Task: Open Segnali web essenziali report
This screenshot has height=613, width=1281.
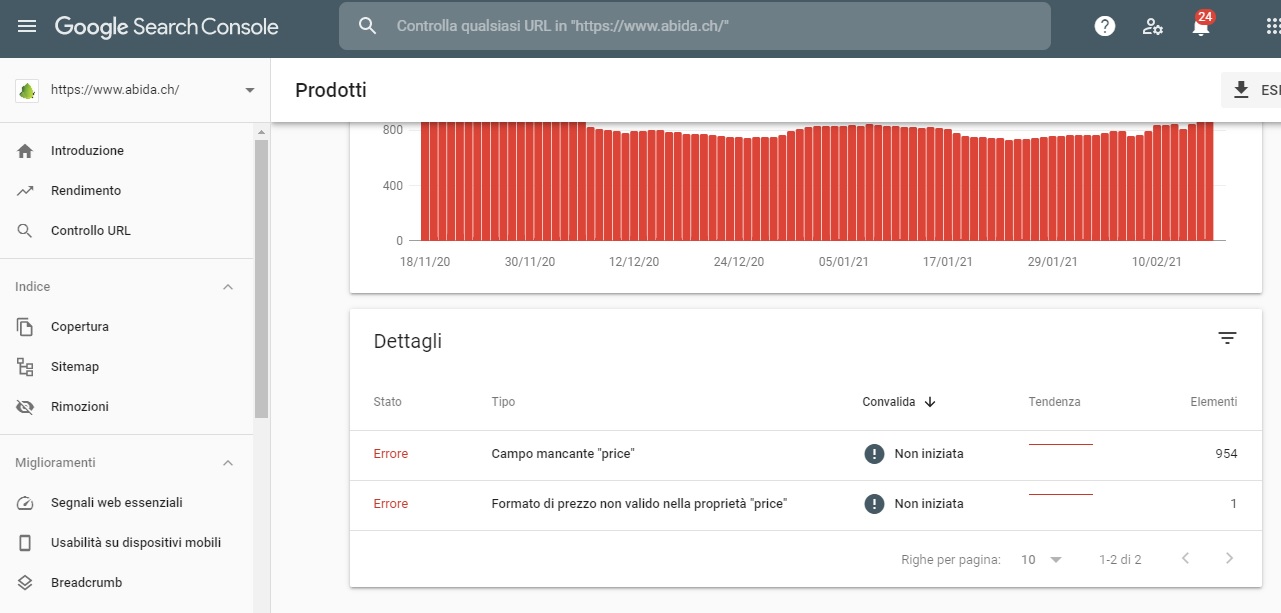Action: 117,503
